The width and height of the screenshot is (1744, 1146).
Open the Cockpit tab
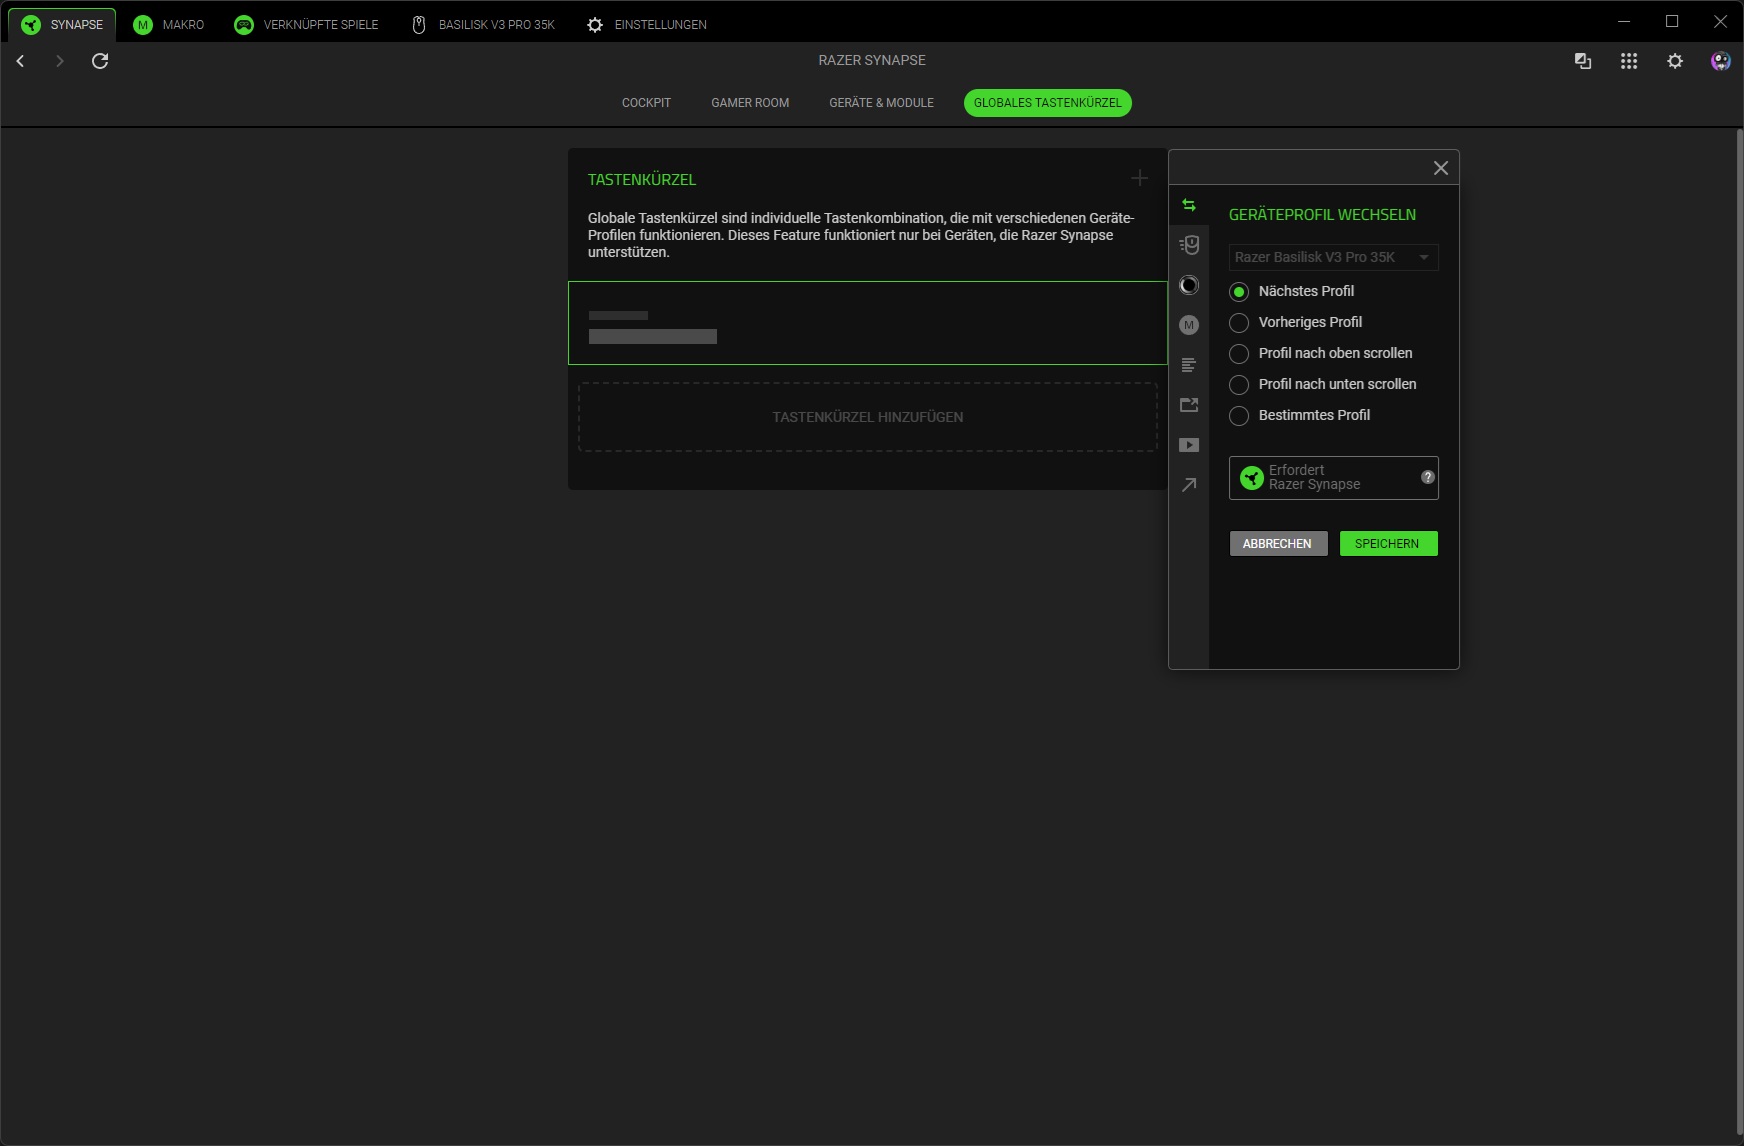(x=646, y=103)
